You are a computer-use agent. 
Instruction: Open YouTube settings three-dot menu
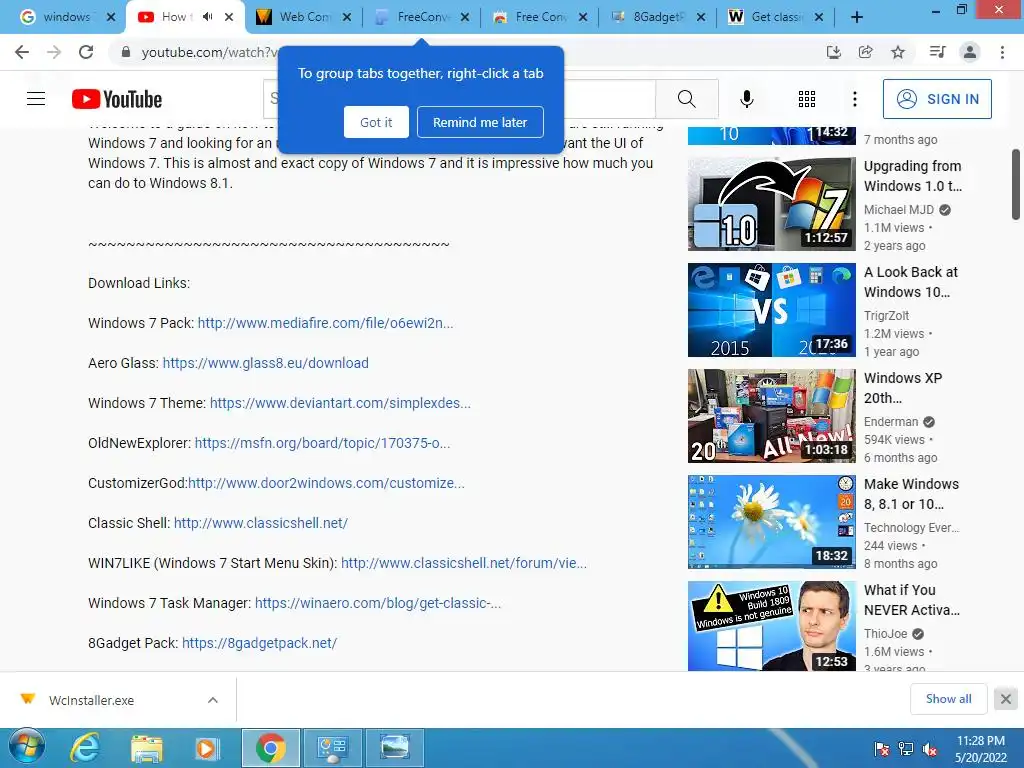point(855,99)
